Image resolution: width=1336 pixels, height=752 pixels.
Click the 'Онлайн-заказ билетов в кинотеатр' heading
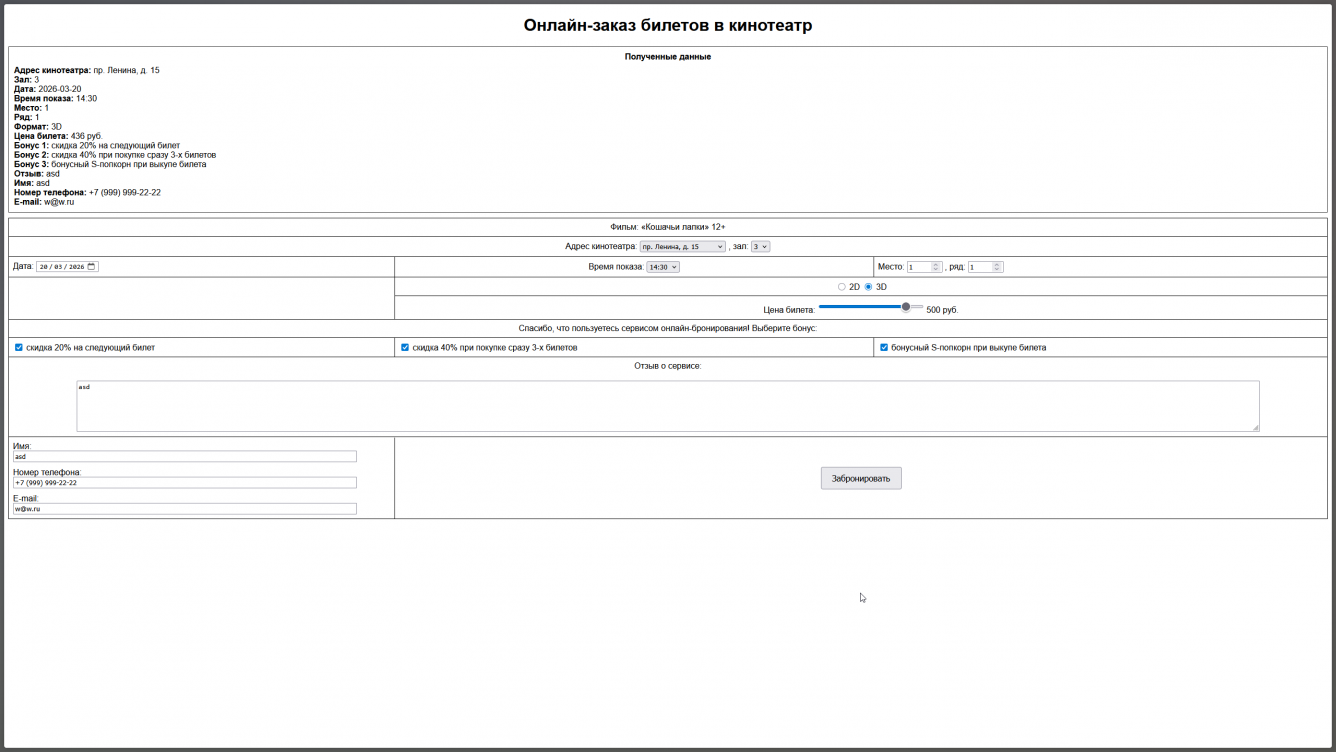coord(668,25)
